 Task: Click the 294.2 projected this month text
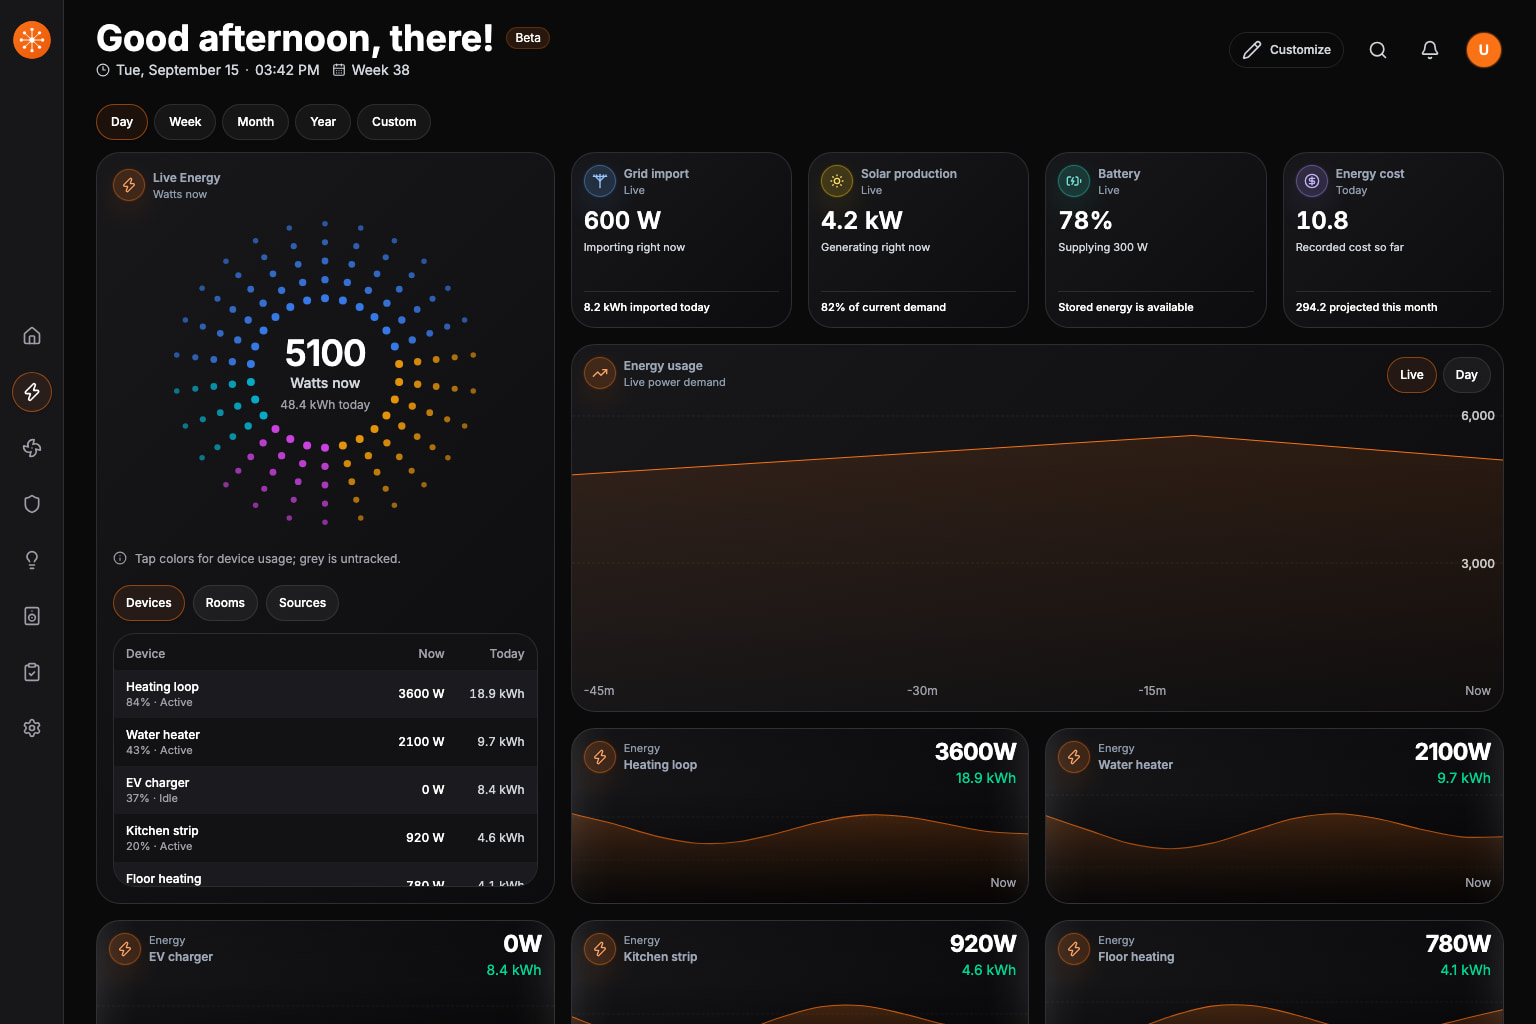1366,307
